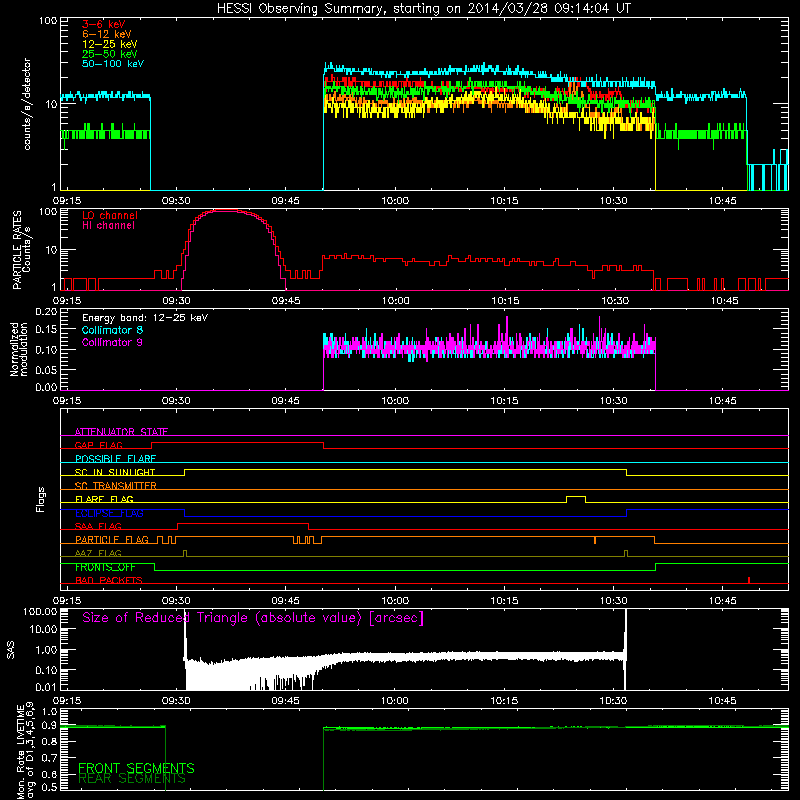
Task: Click the raised pulse on the FLARE_FLAG line
Action: [576, 498]
